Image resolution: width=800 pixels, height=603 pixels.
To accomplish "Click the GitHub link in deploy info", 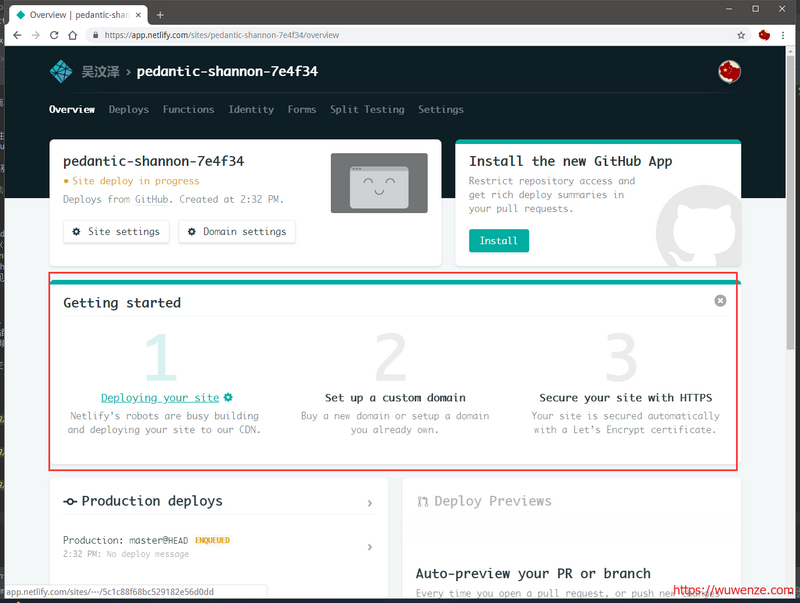I will pos(152,199).
